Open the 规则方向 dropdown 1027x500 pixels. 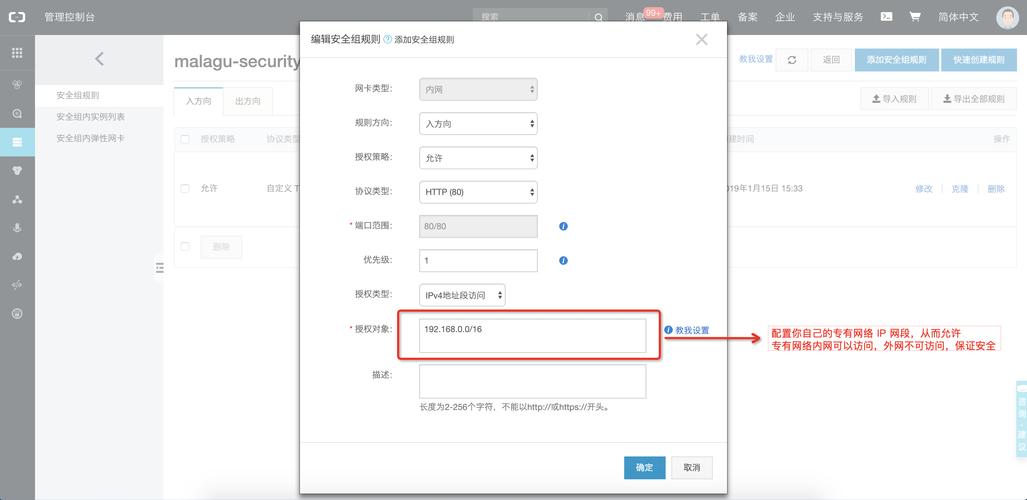point(478,124)
